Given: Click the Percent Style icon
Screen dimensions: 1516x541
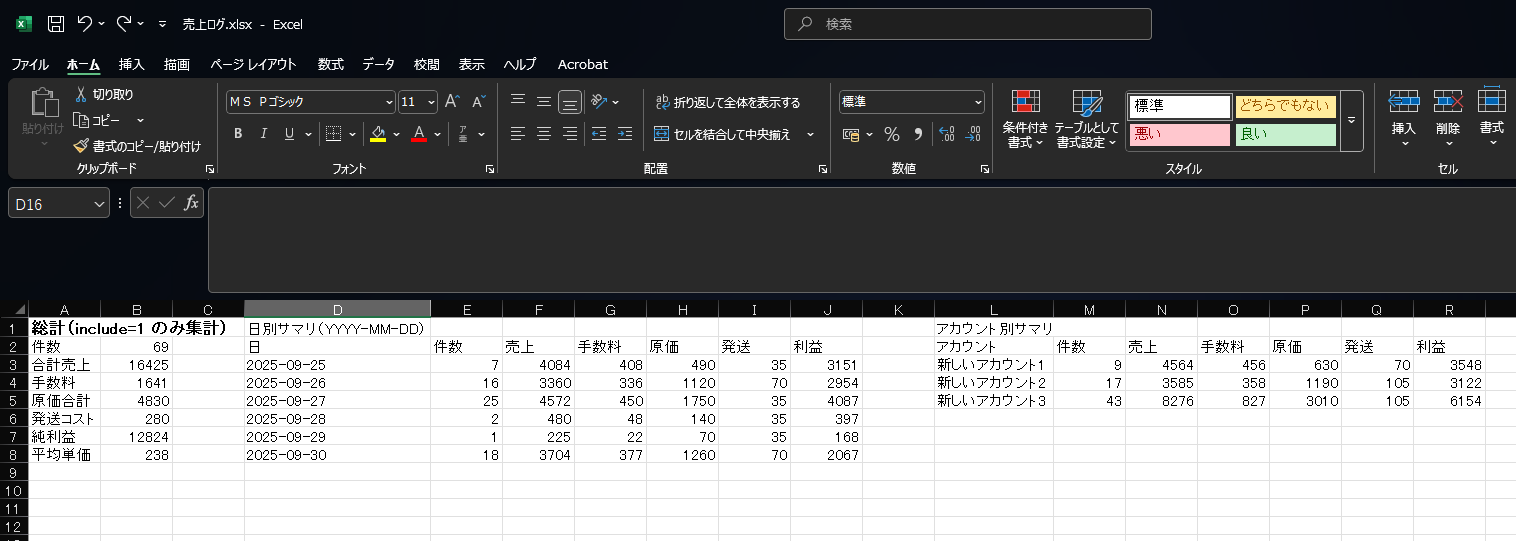Looking at the screenshot, I should [x=891, y=134].
